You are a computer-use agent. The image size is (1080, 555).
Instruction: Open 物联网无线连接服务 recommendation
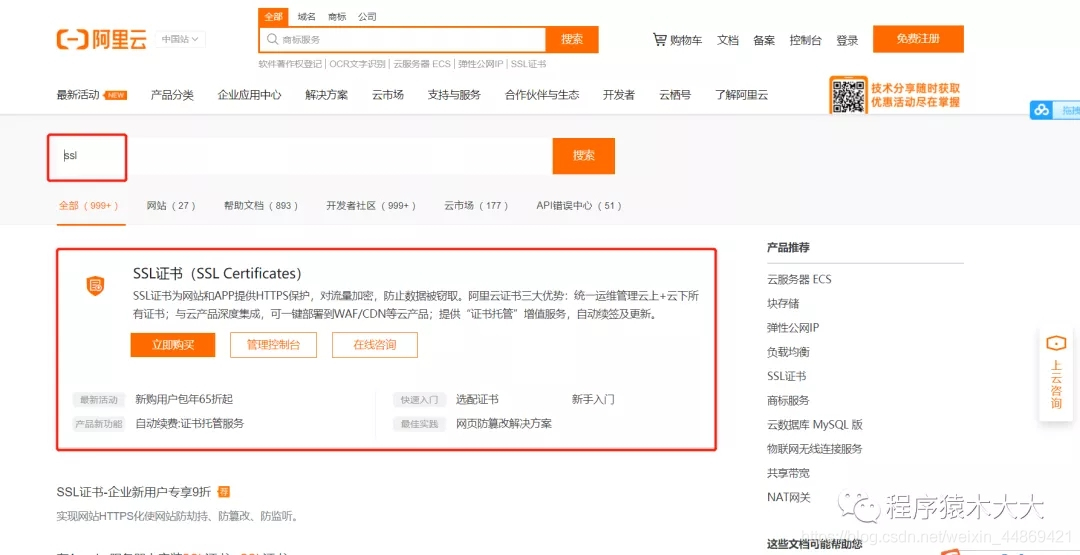(x=815, y=449)
